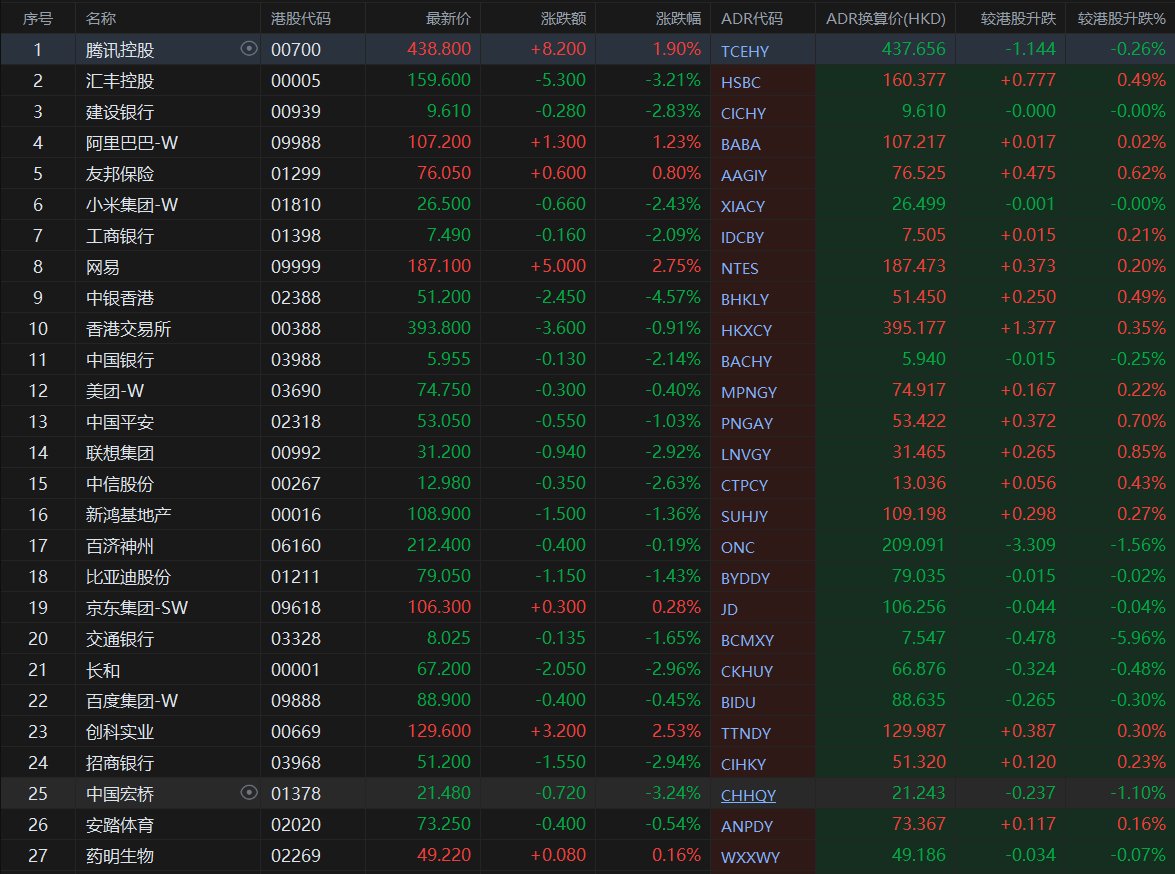Select the 百度集团-W stock name

[x=132, y=701]
